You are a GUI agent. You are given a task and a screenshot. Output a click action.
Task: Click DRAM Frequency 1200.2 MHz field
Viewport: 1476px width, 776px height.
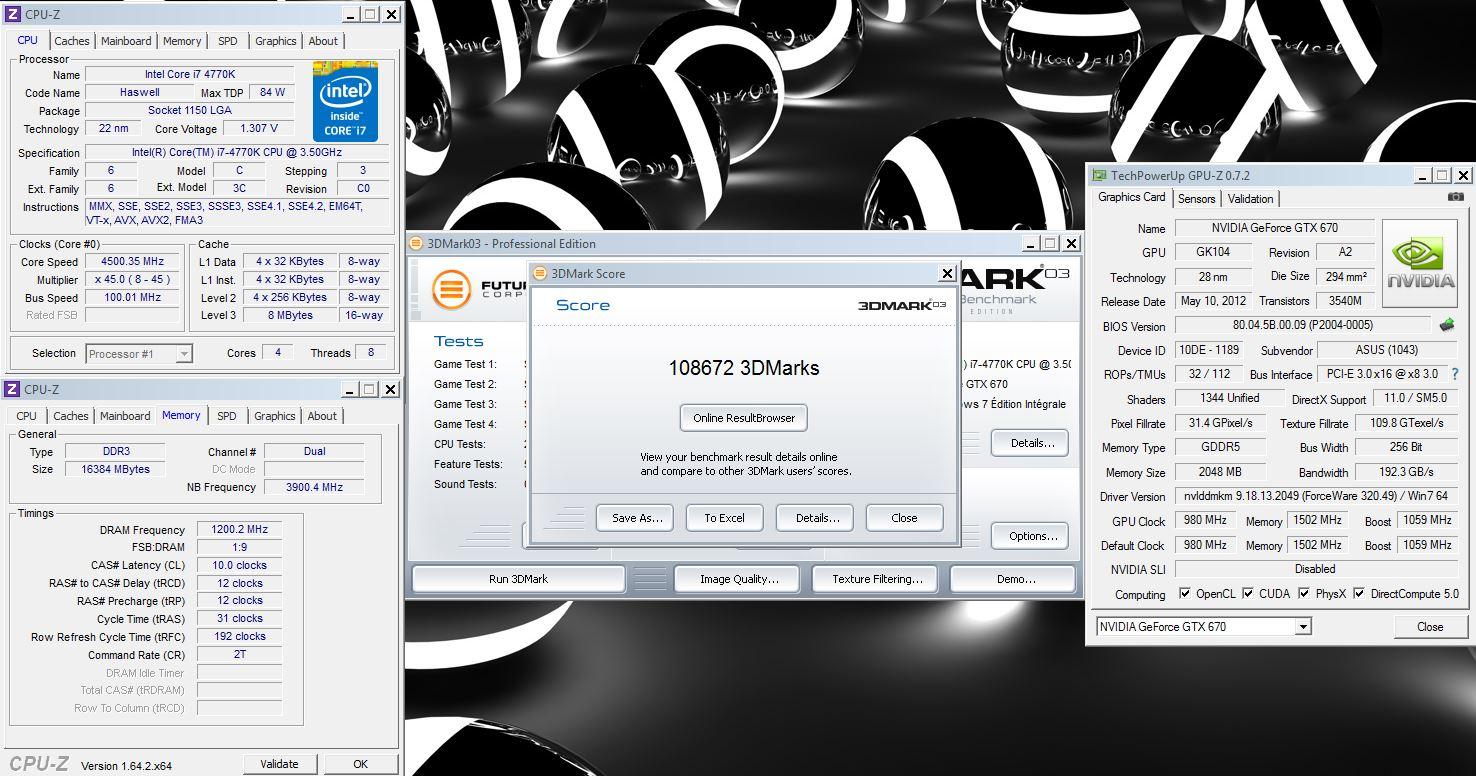[240, 530]
